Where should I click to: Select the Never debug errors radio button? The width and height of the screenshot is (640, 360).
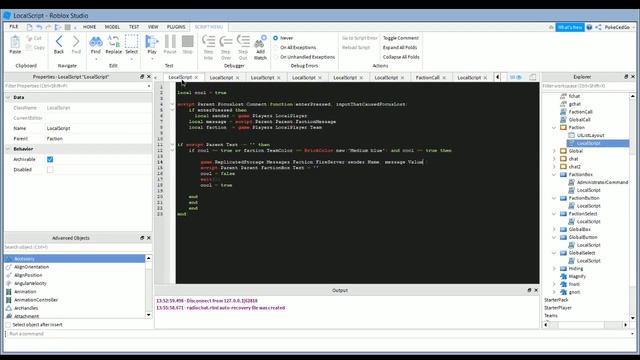pos(276,38)
